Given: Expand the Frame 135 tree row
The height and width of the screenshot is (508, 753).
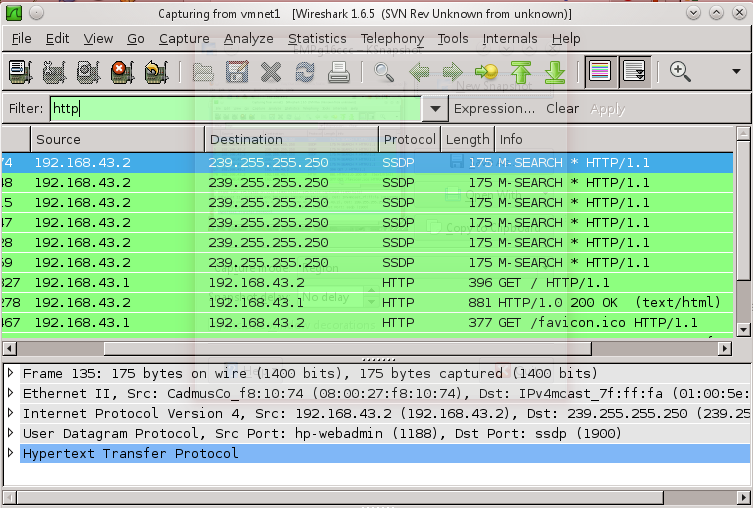Looking at the screenshot, I should pyautogui.click(x=11, y=373).
